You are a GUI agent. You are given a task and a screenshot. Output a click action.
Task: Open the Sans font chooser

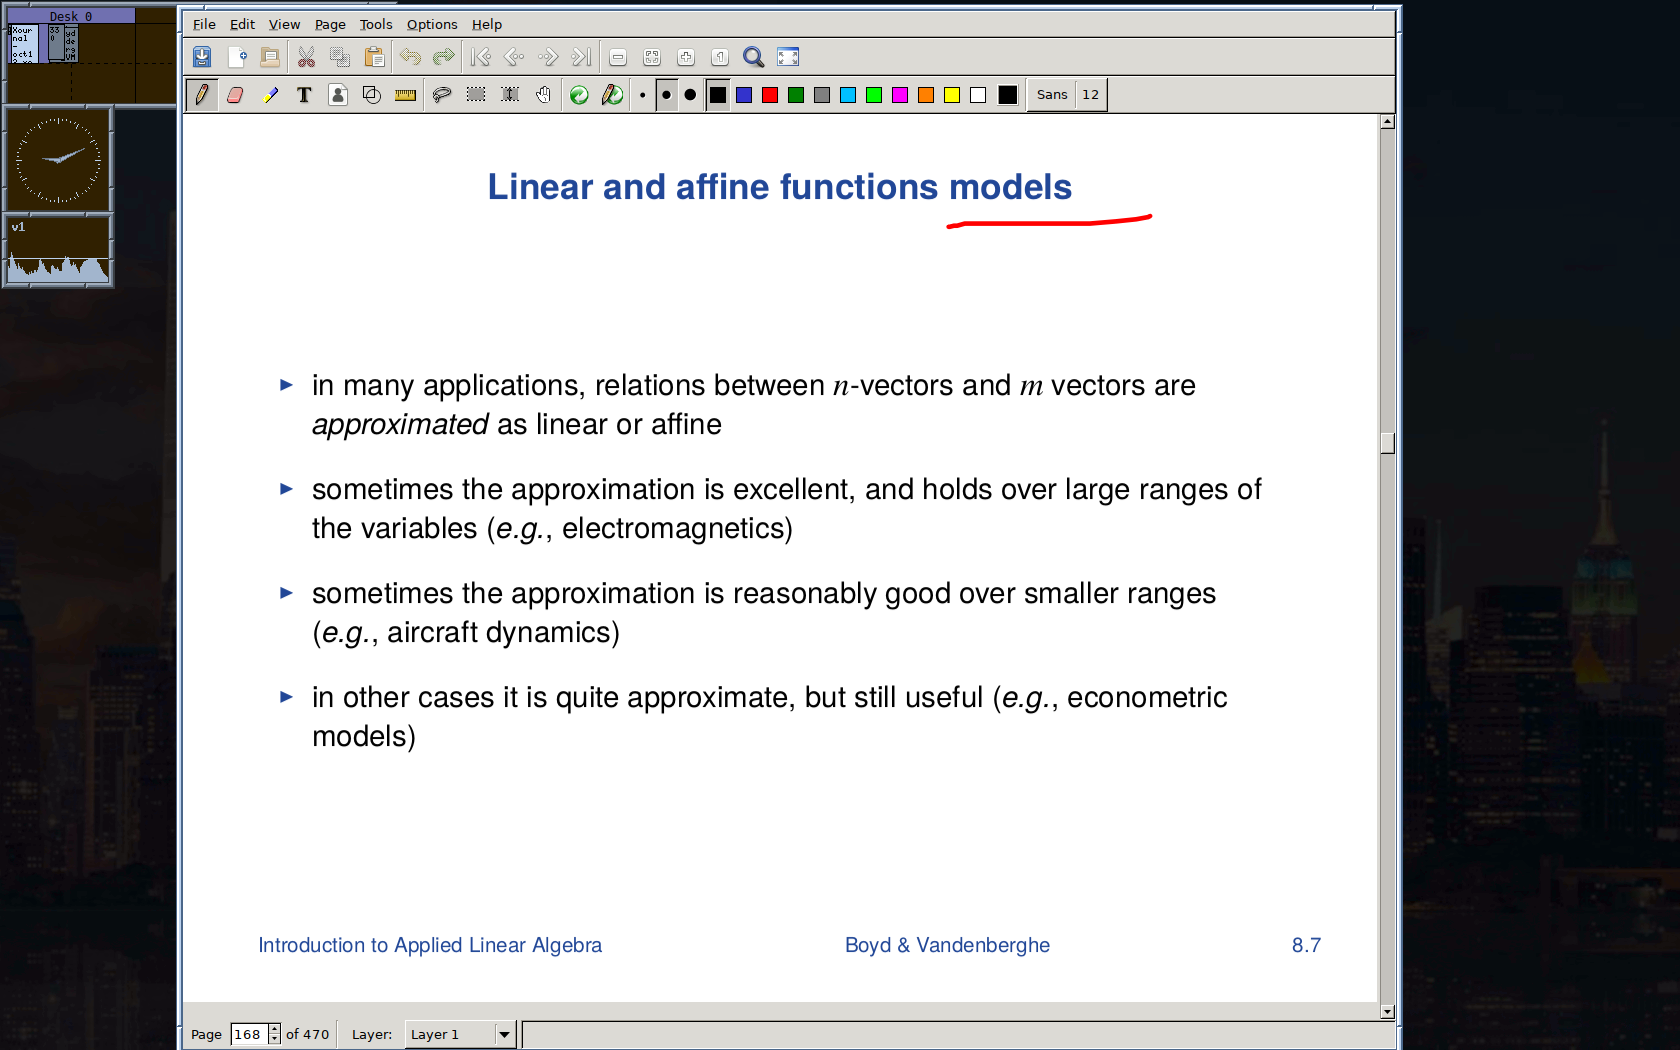(x=1051, y=95)
